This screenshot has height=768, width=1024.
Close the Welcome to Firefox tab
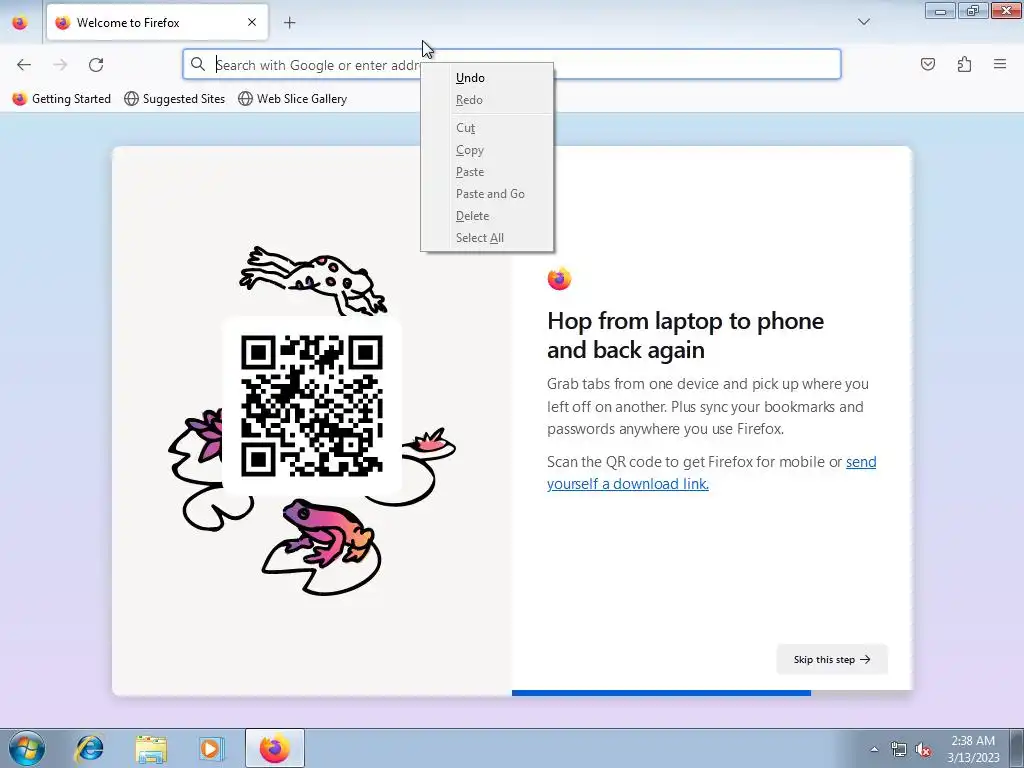252,22
